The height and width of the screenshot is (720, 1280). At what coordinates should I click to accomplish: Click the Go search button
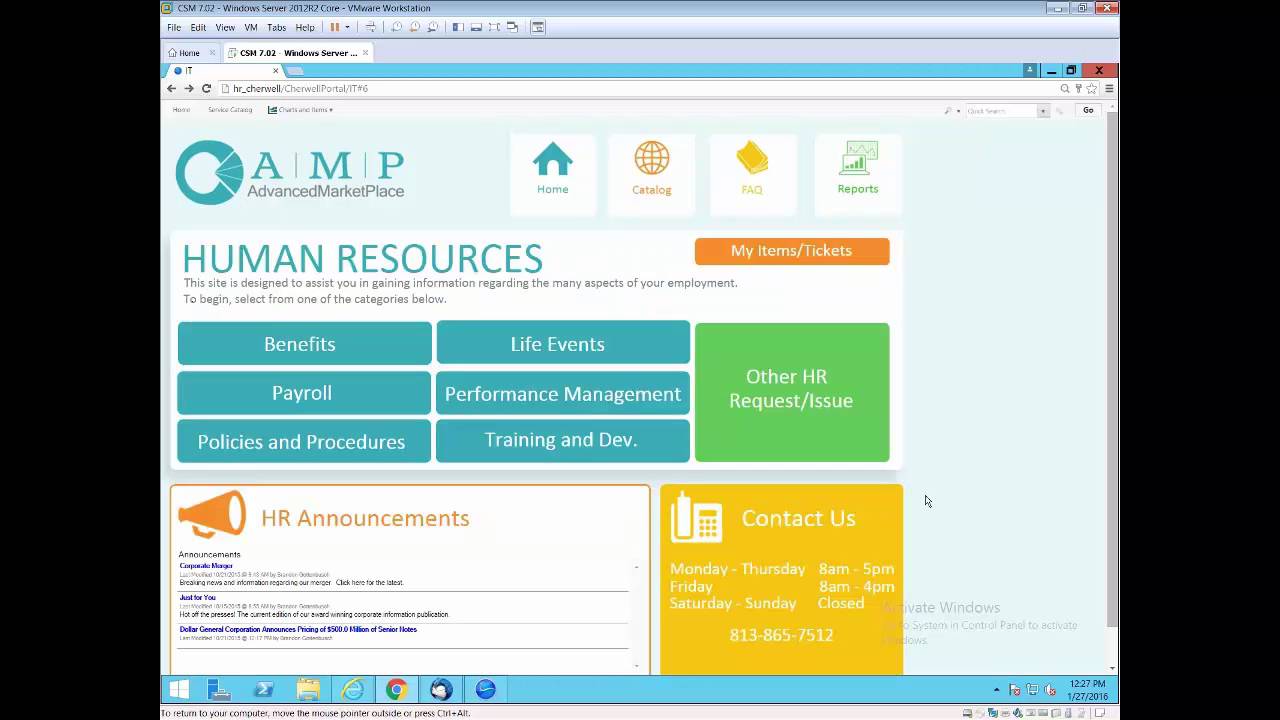pos(1088,110)
